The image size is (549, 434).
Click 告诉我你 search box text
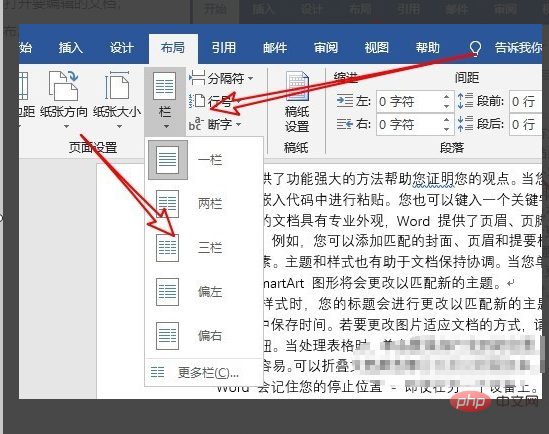518,48
